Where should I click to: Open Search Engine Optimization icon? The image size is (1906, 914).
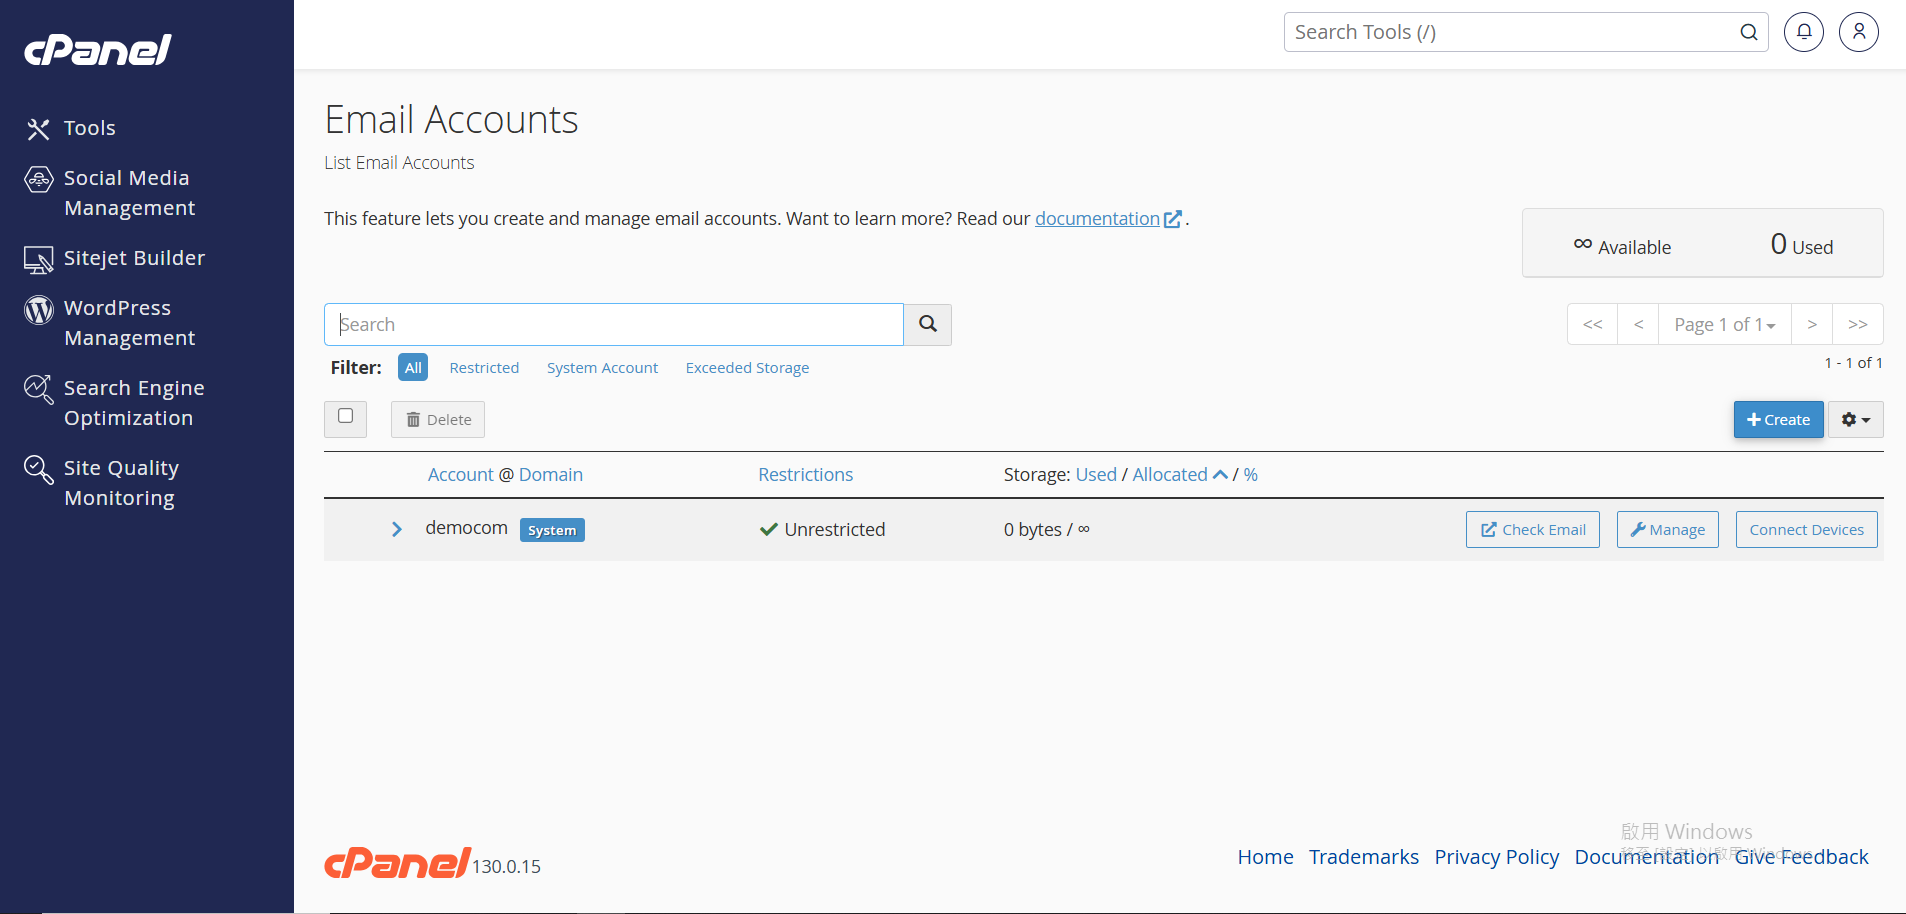coord(38,389)
